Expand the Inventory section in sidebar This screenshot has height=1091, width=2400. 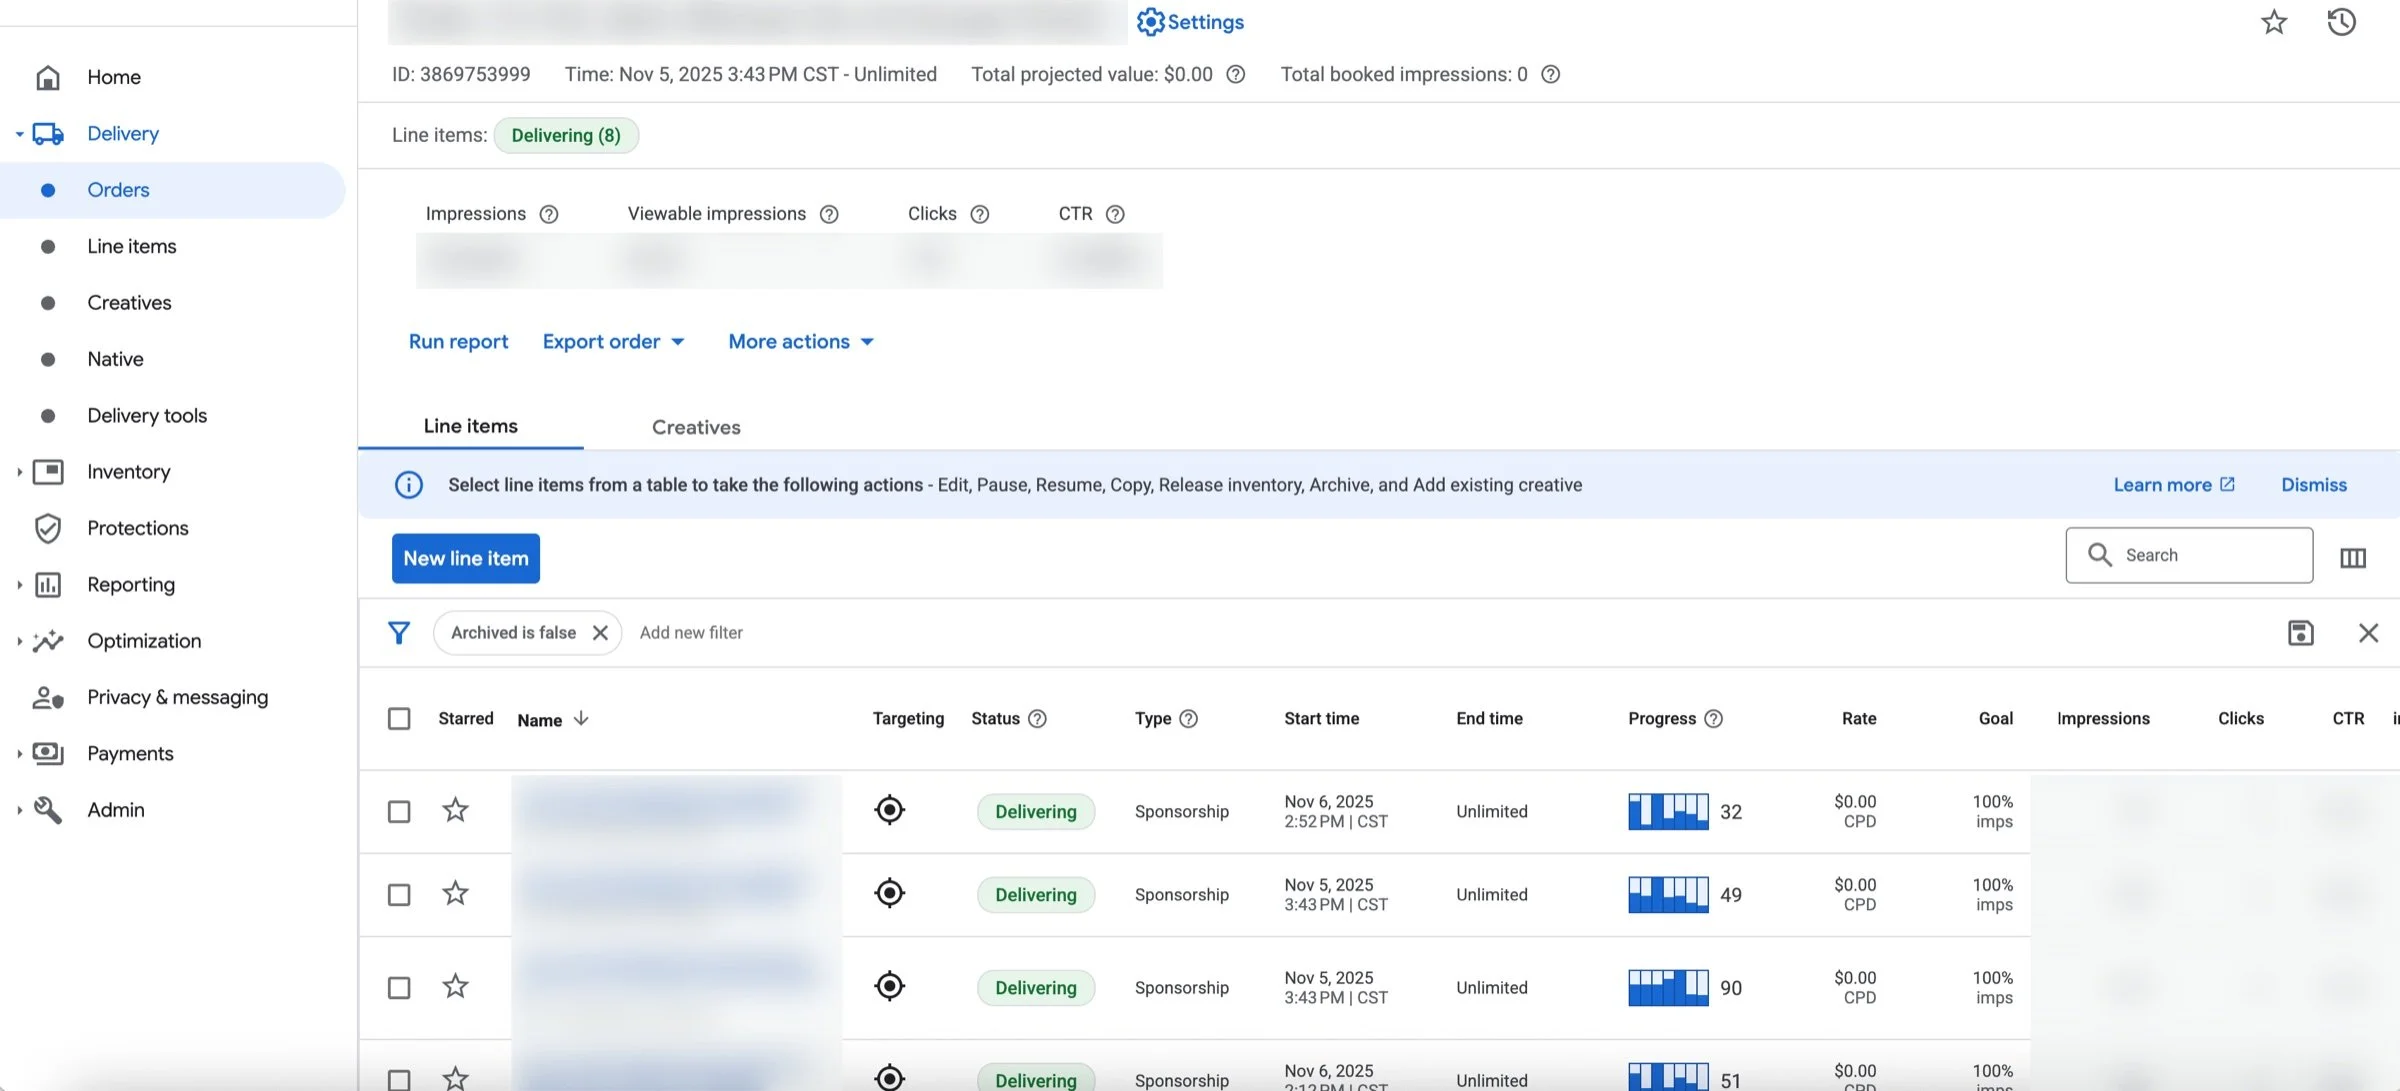(19, 472)
